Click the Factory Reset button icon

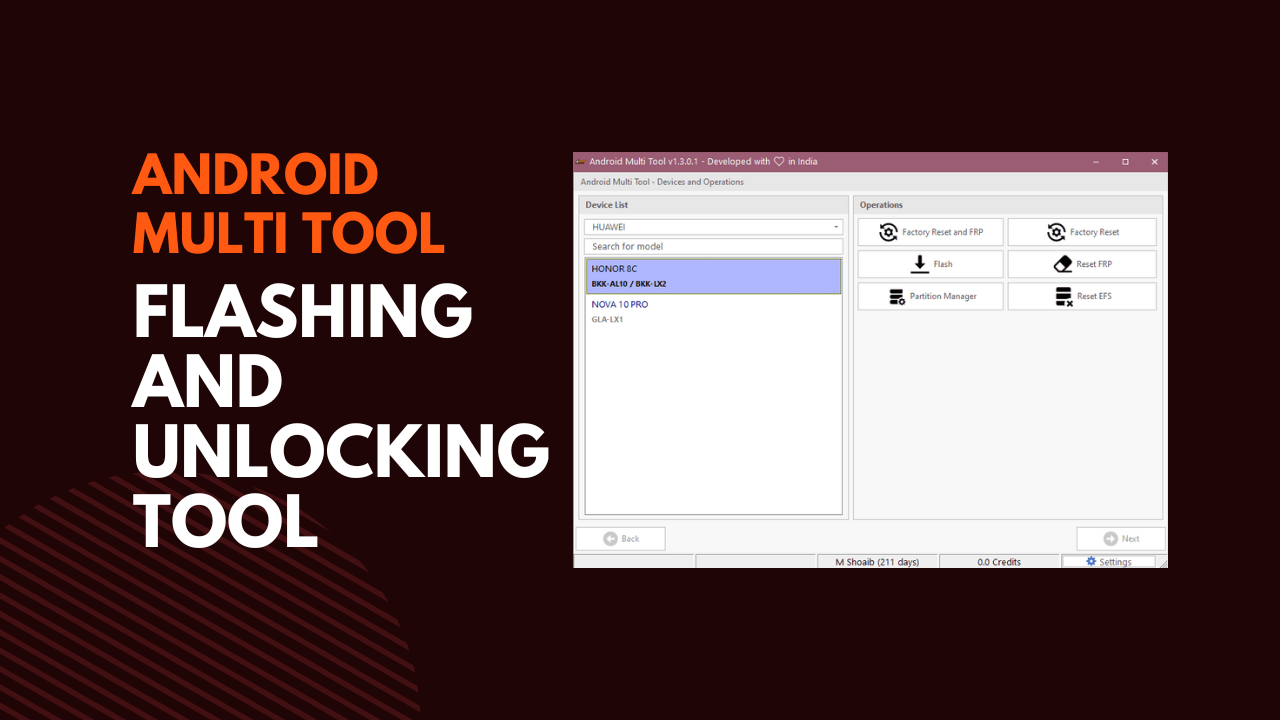1056,232
